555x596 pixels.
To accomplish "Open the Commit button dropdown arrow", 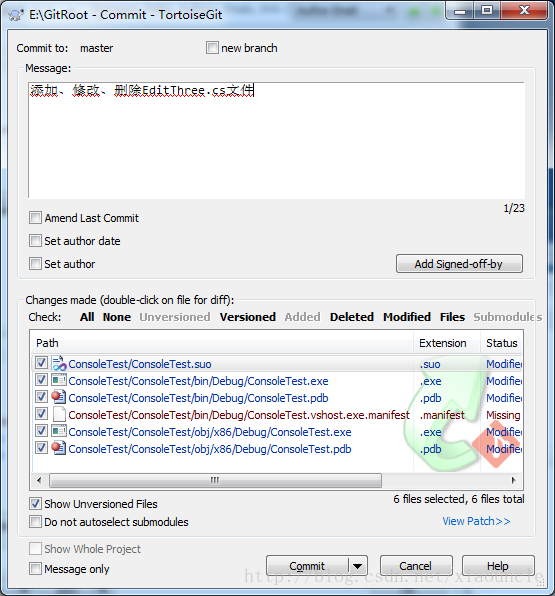I will [x=358, y=566].
